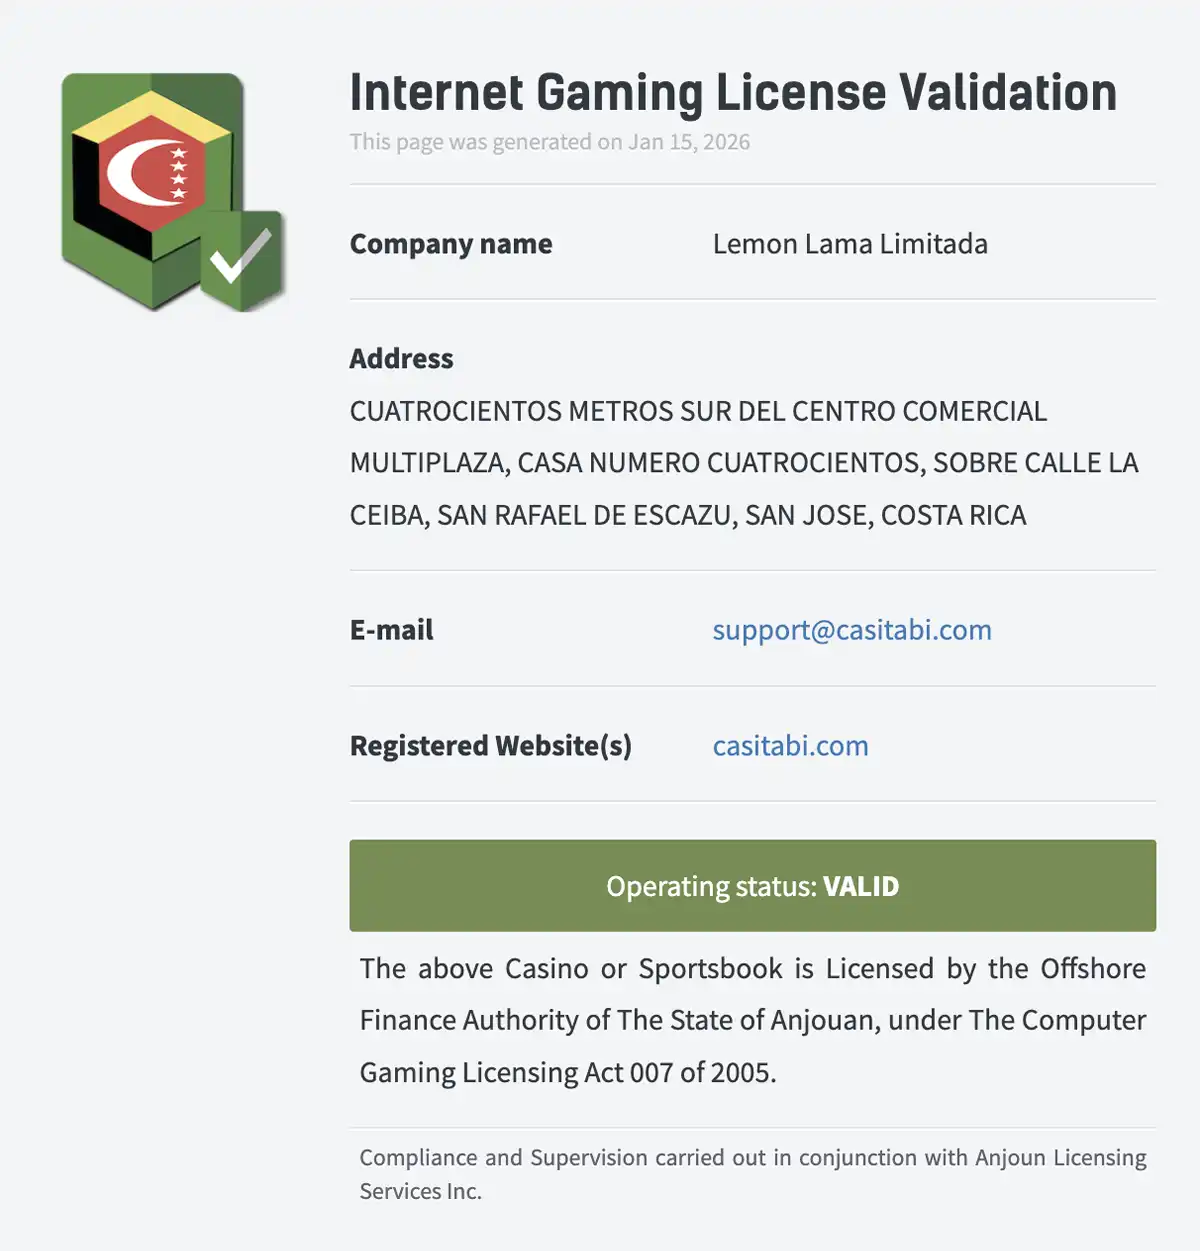Select the Lemon Lama Limitada company name
Image resolution: width=1200 pixels, height=1251 pixels.
click(x=850, y=244)
